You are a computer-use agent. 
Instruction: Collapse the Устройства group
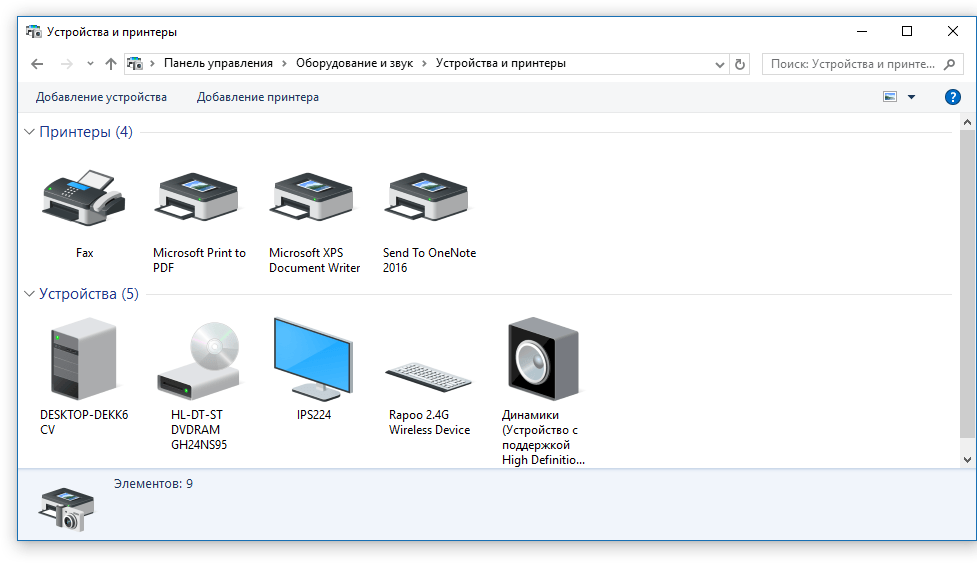[x=29, y=294]
